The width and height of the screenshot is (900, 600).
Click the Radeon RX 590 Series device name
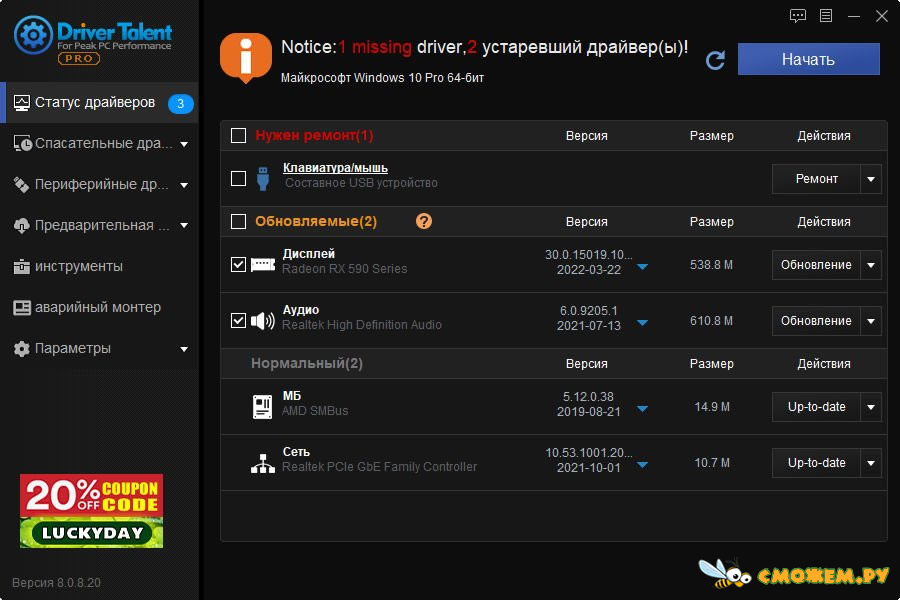[344, 269]
